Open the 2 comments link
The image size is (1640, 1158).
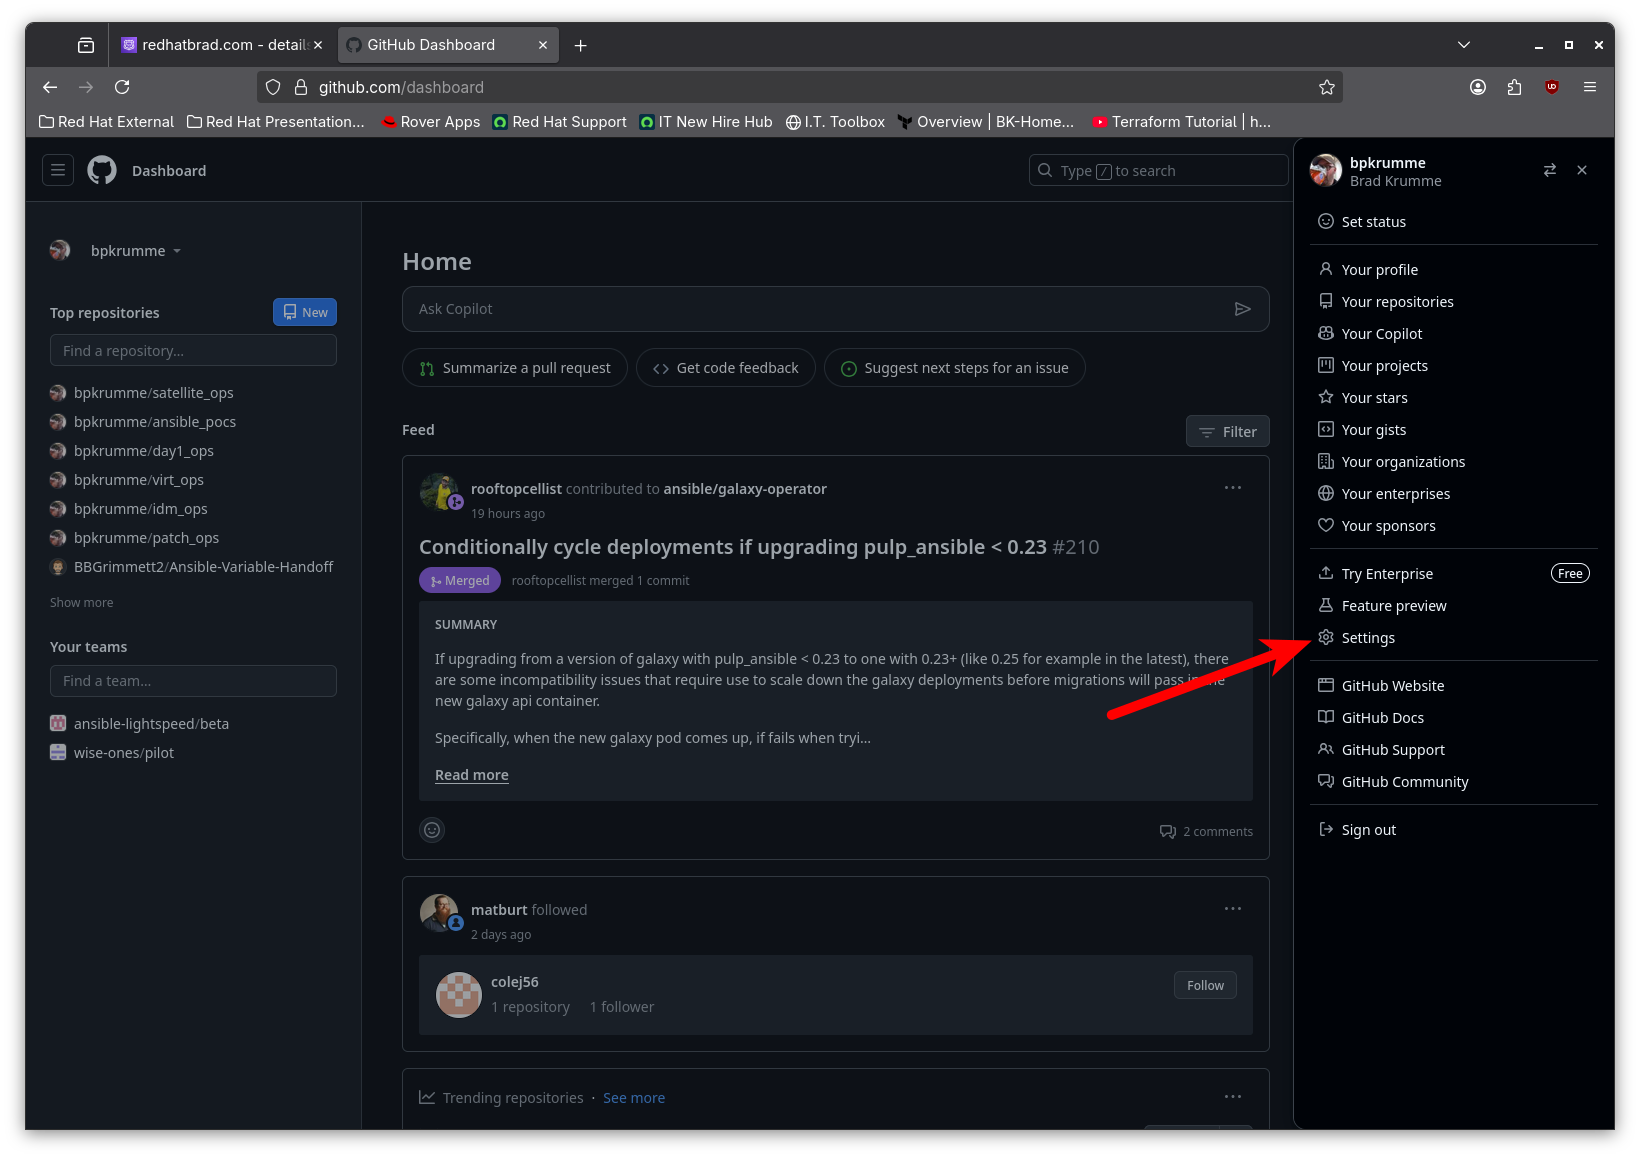(1206, 831)
